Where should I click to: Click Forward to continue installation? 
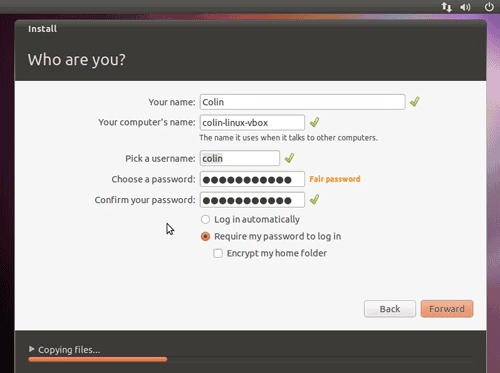pyautogui.click(x=447, y=309)
